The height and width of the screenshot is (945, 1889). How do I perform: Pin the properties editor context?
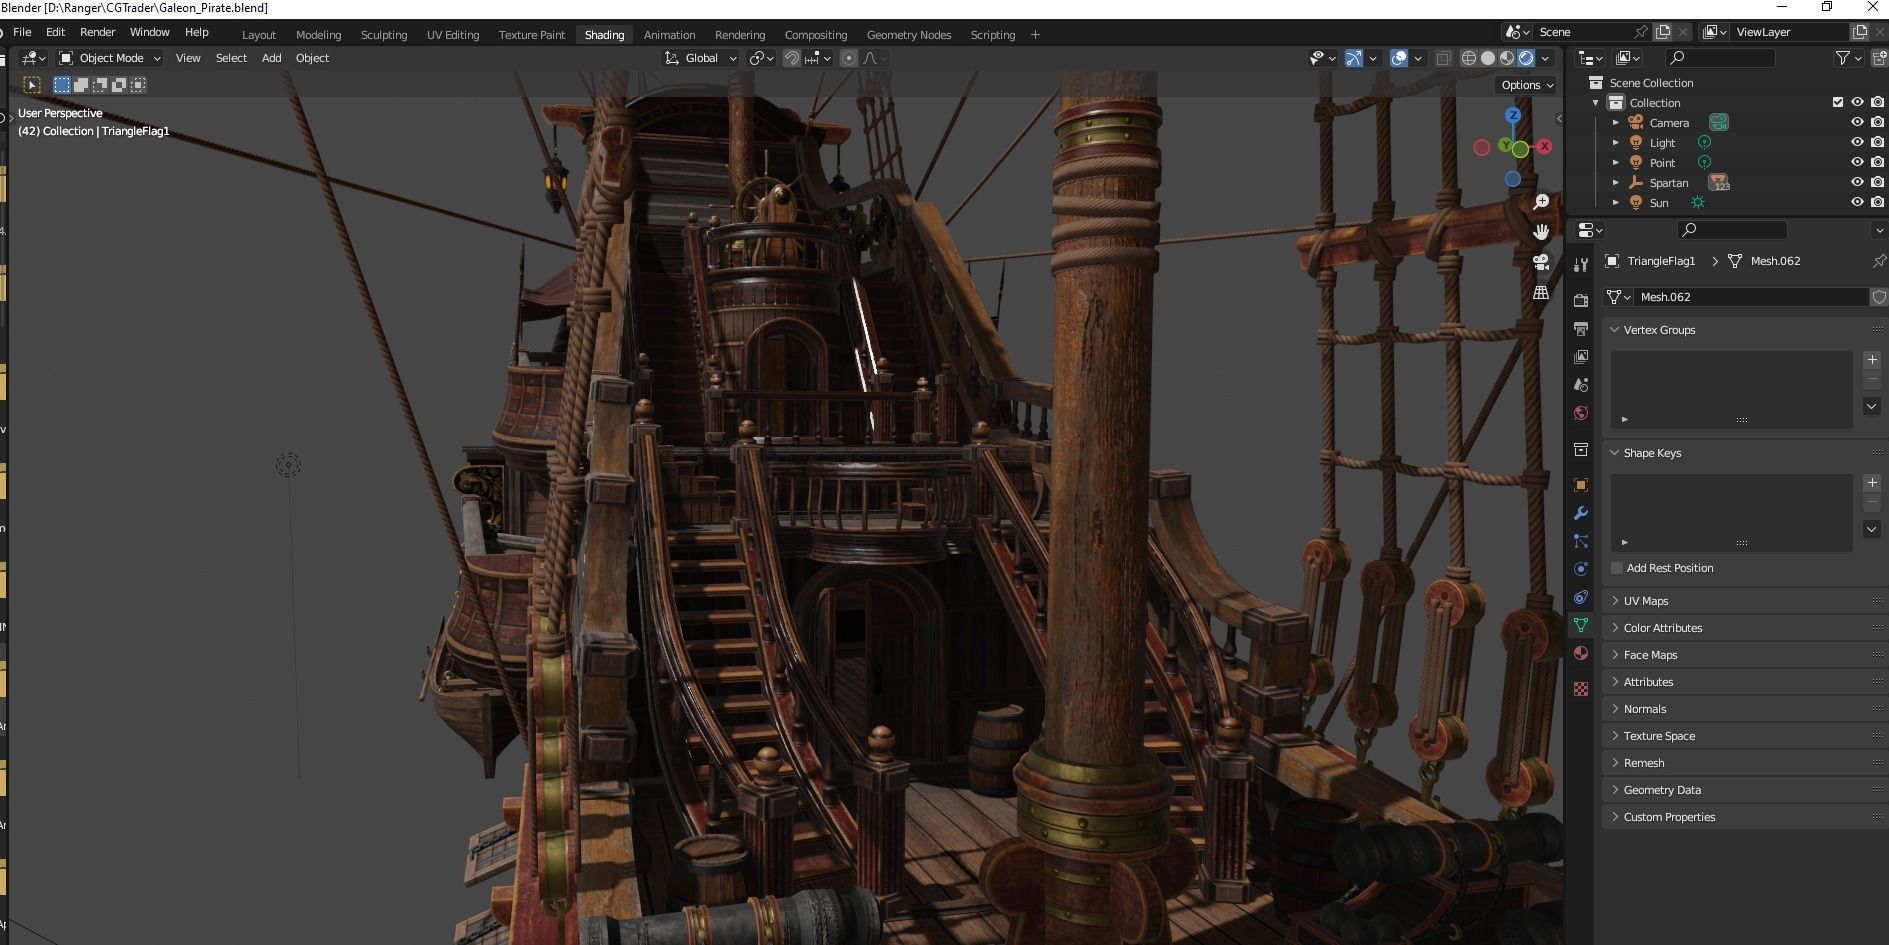1878,261
